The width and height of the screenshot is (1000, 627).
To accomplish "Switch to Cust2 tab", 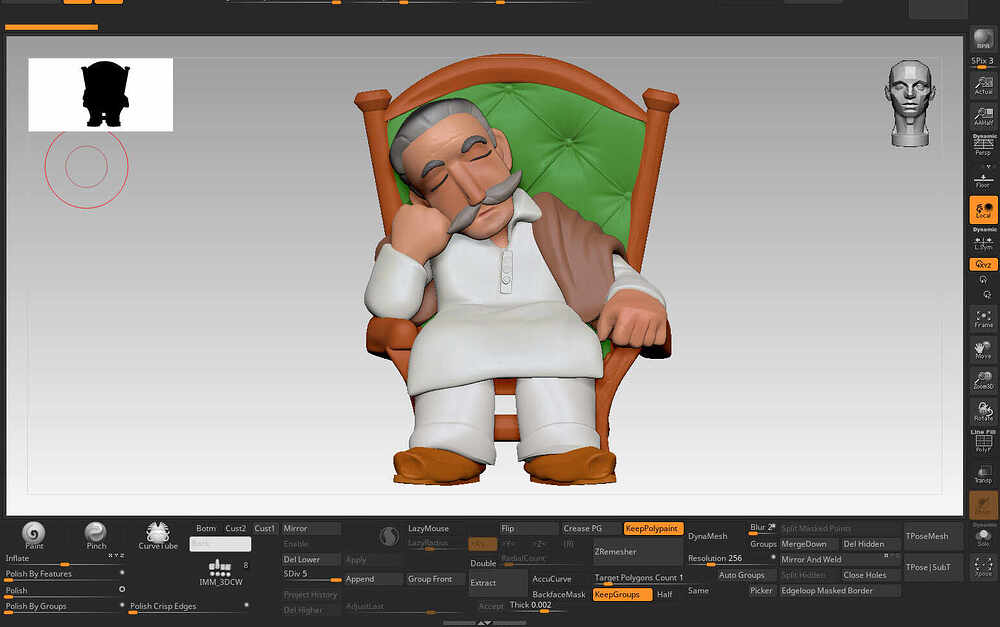I will pos(235,528).
